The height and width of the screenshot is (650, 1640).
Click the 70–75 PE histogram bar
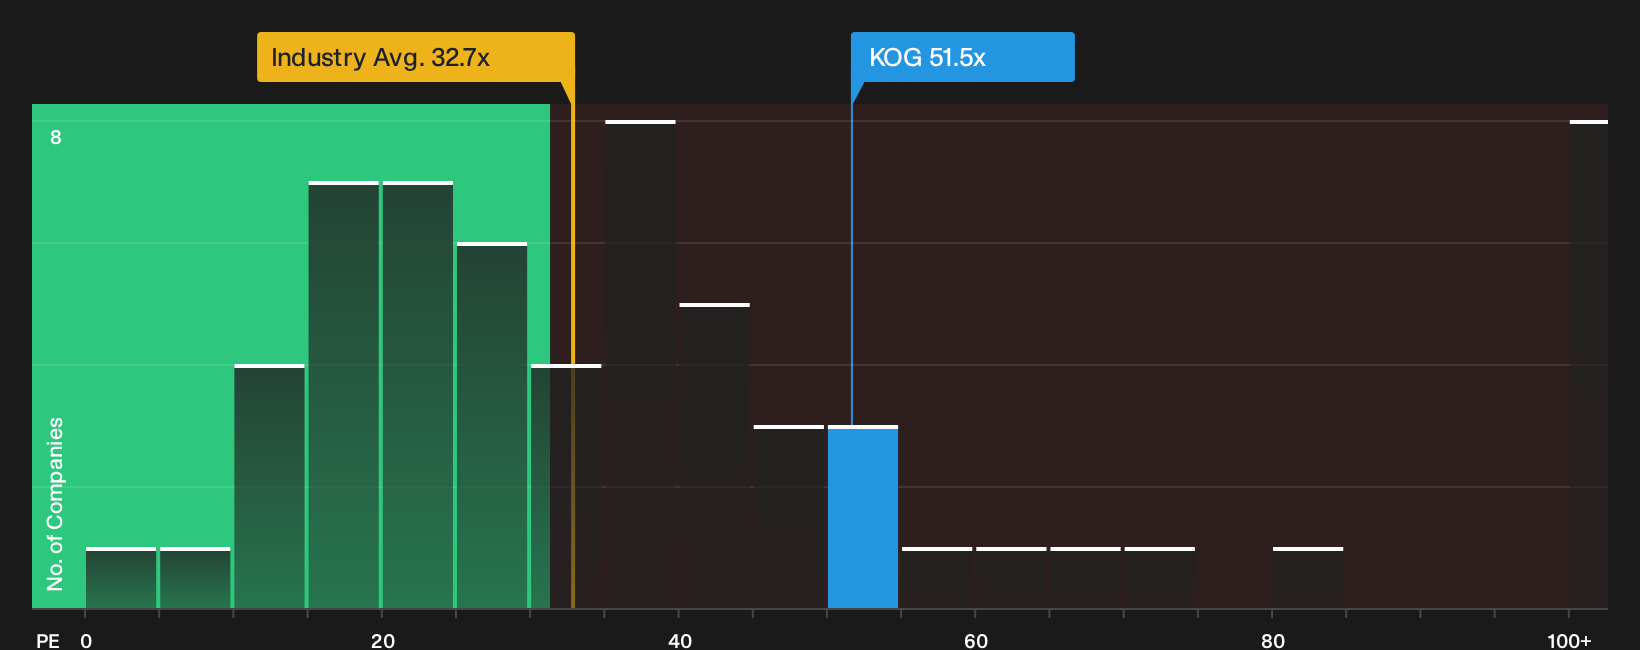point(1160,578)
